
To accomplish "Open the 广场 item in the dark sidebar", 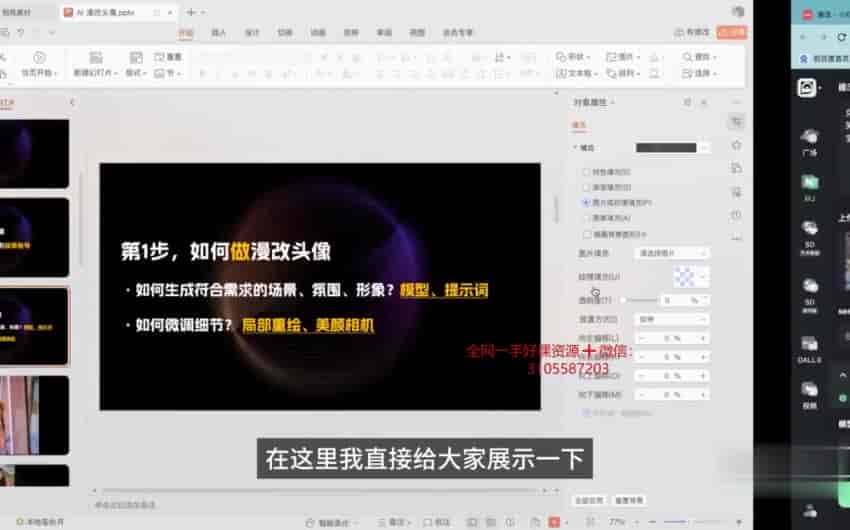I will 809,143.
